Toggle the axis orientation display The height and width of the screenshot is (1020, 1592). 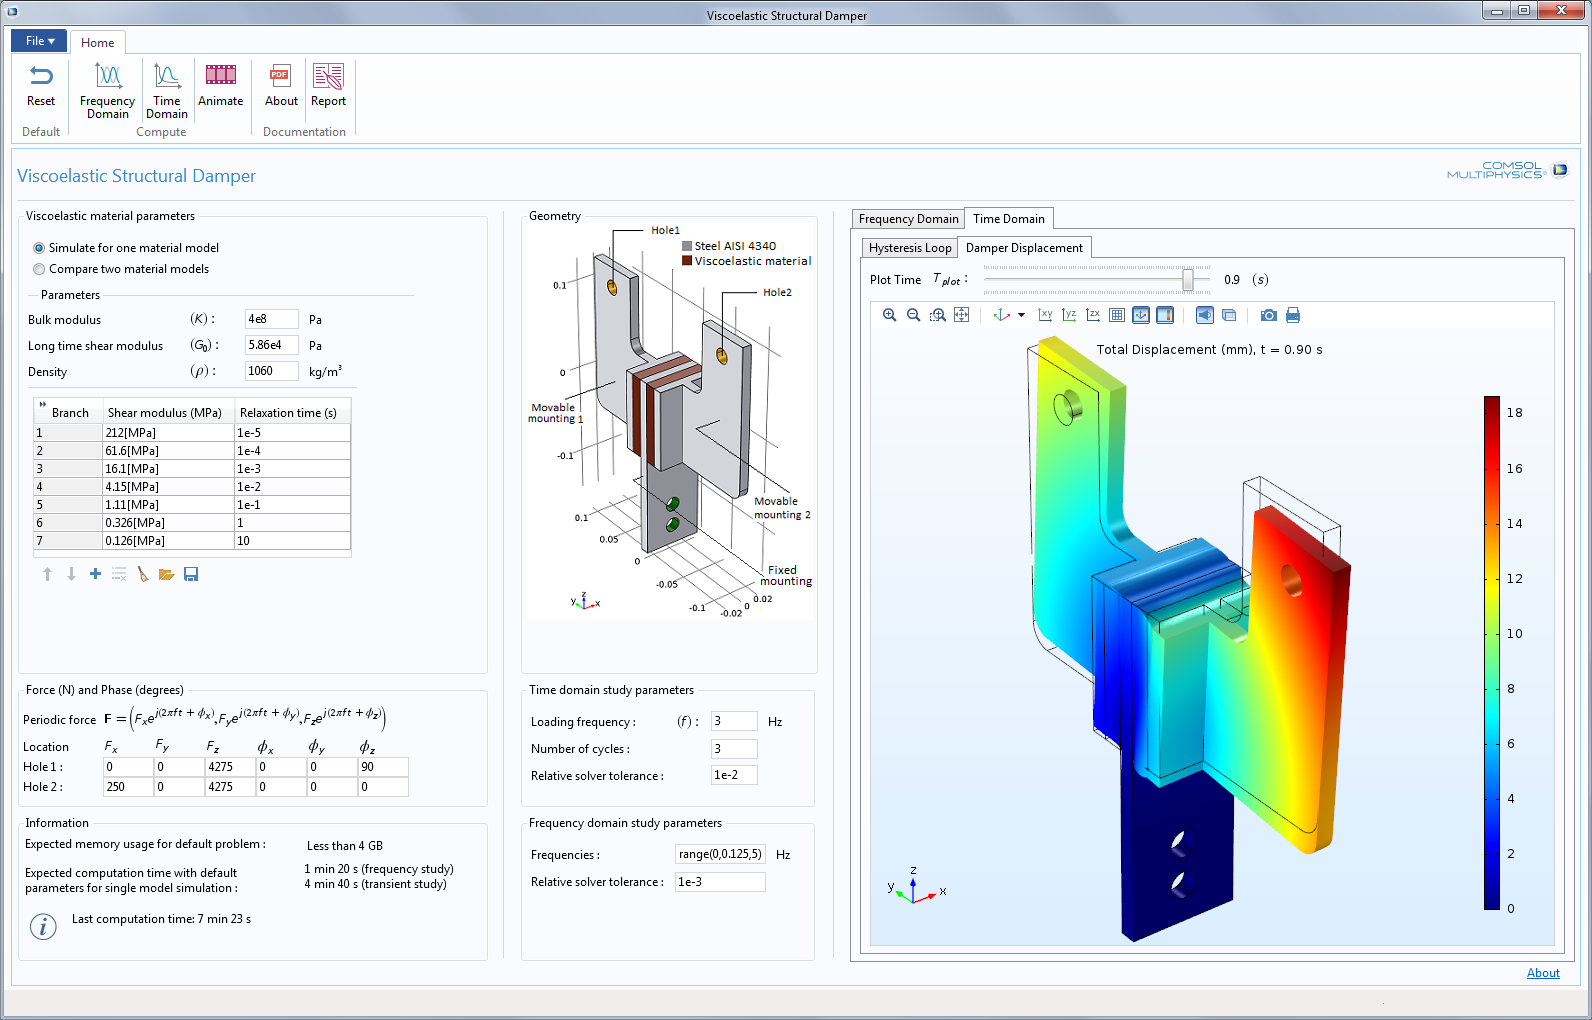pos(1141,315)
